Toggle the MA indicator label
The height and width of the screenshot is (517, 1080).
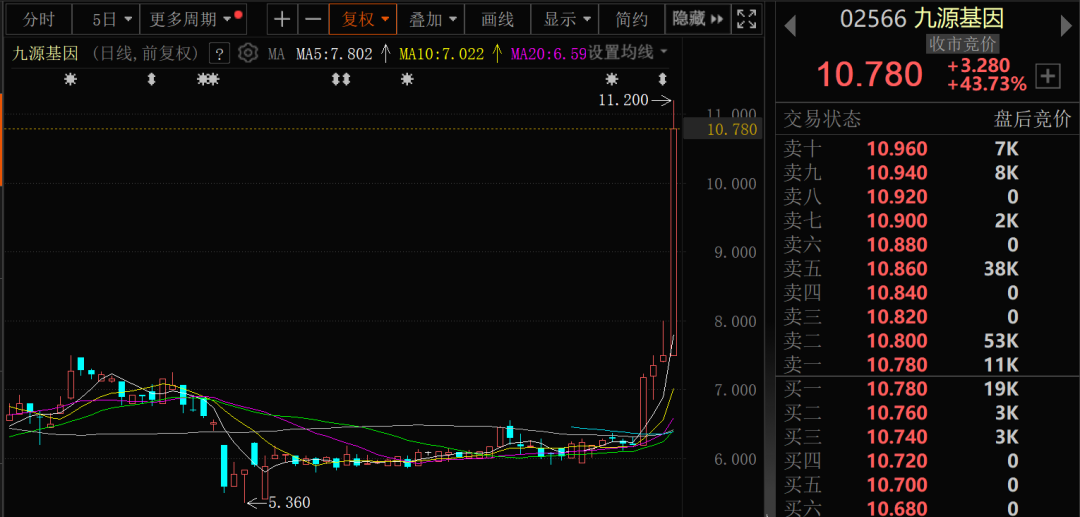(x=276, y=53)
